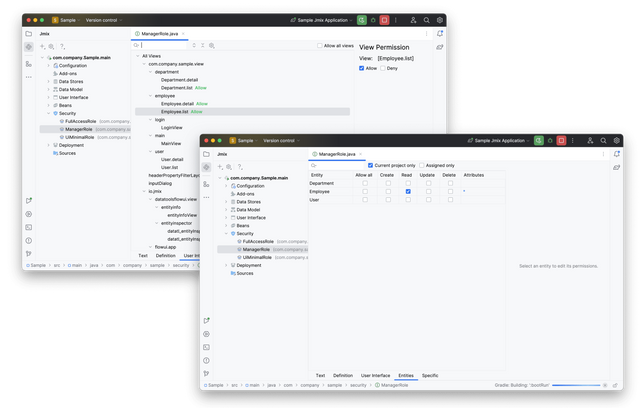Click the debug bug icon in the front window
The width and height of the screenshot is (640, 408).
550,140
